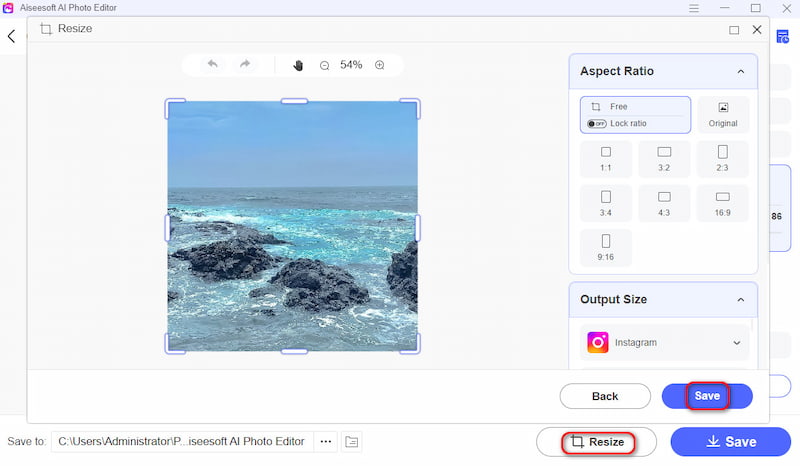The image size is (800, 466).
Task: Click the Save button in Resize dialog
Action: [x=707, y=396]
